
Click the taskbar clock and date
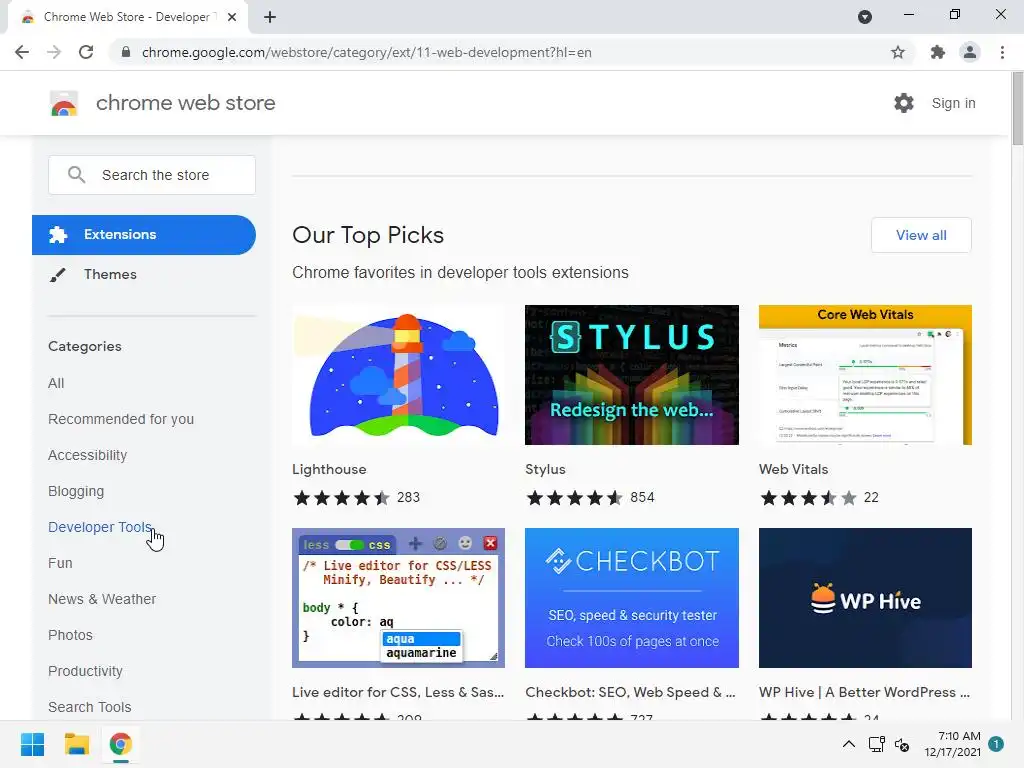click(x=953, y=744)
